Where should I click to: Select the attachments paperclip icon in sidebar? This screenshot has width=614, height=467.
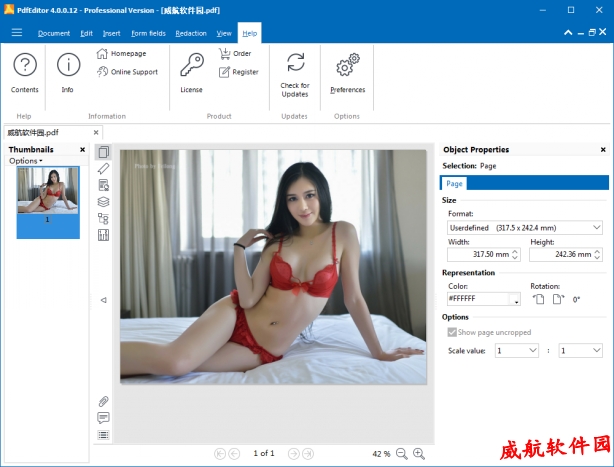[103, 401]
